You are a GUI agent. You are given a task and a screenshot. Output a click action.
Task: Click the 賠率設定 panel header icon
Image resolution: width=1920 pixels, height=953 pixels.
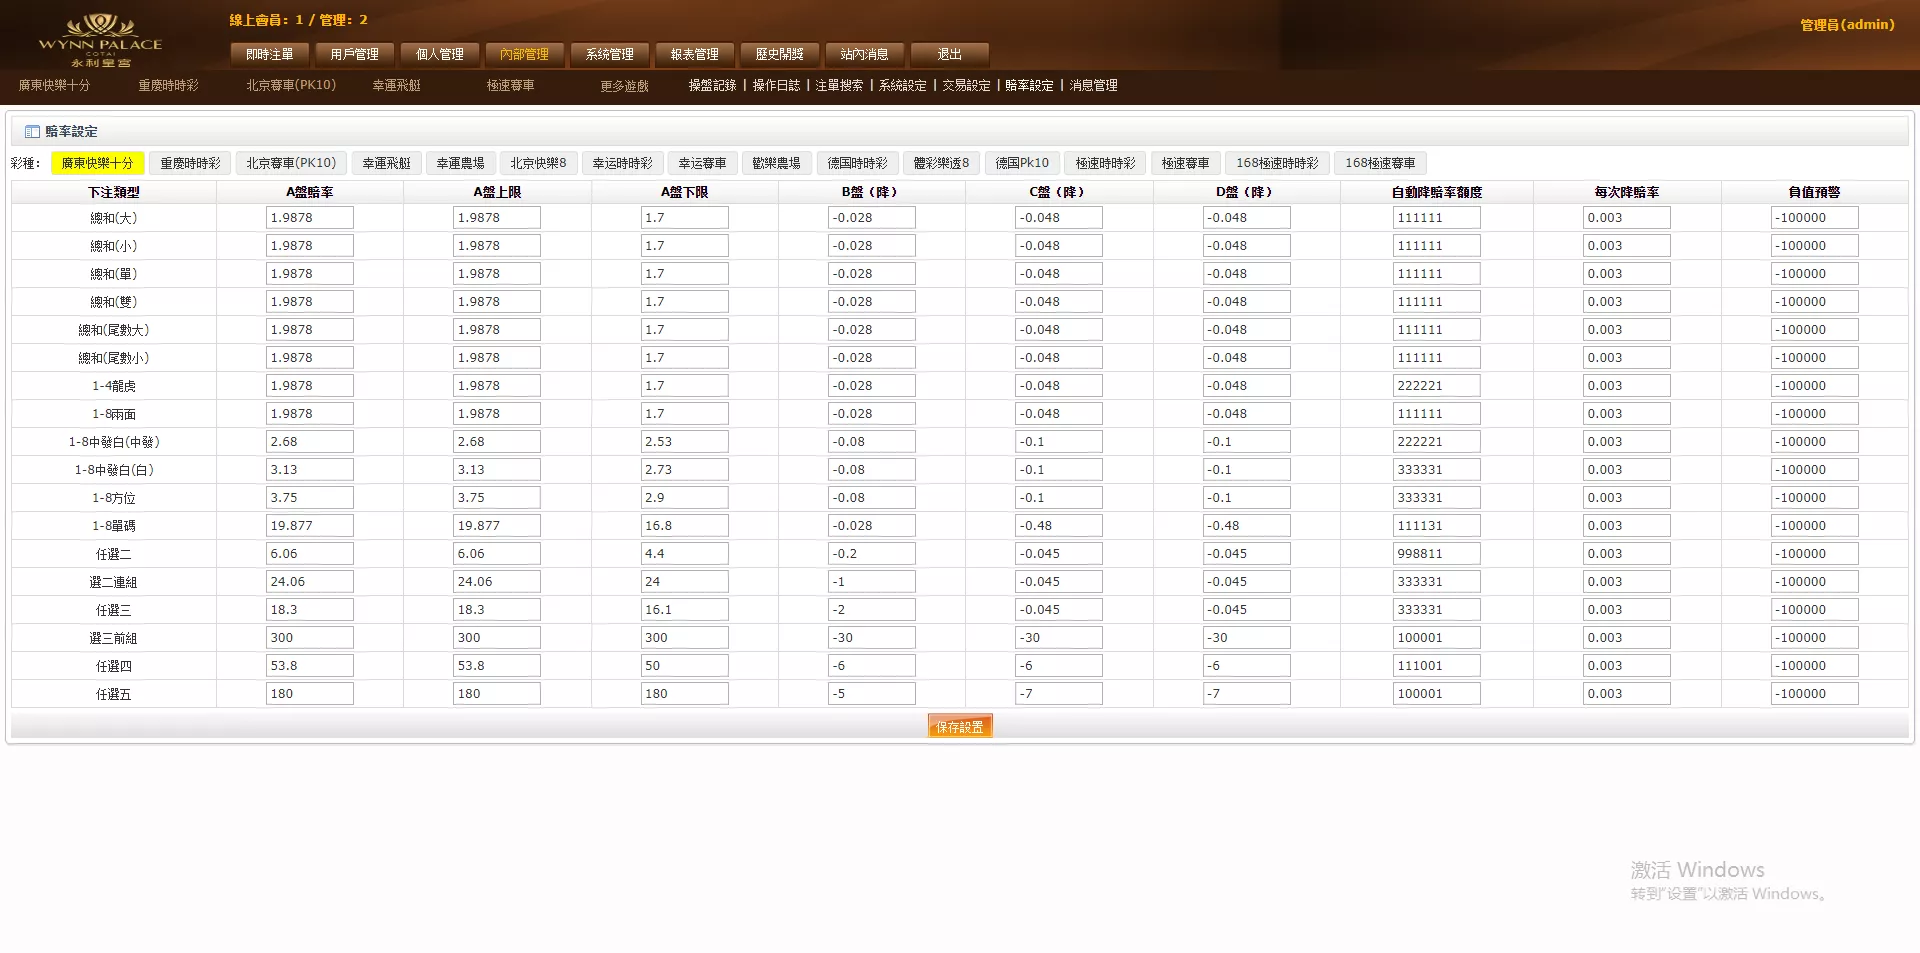(x=29, y=131)
